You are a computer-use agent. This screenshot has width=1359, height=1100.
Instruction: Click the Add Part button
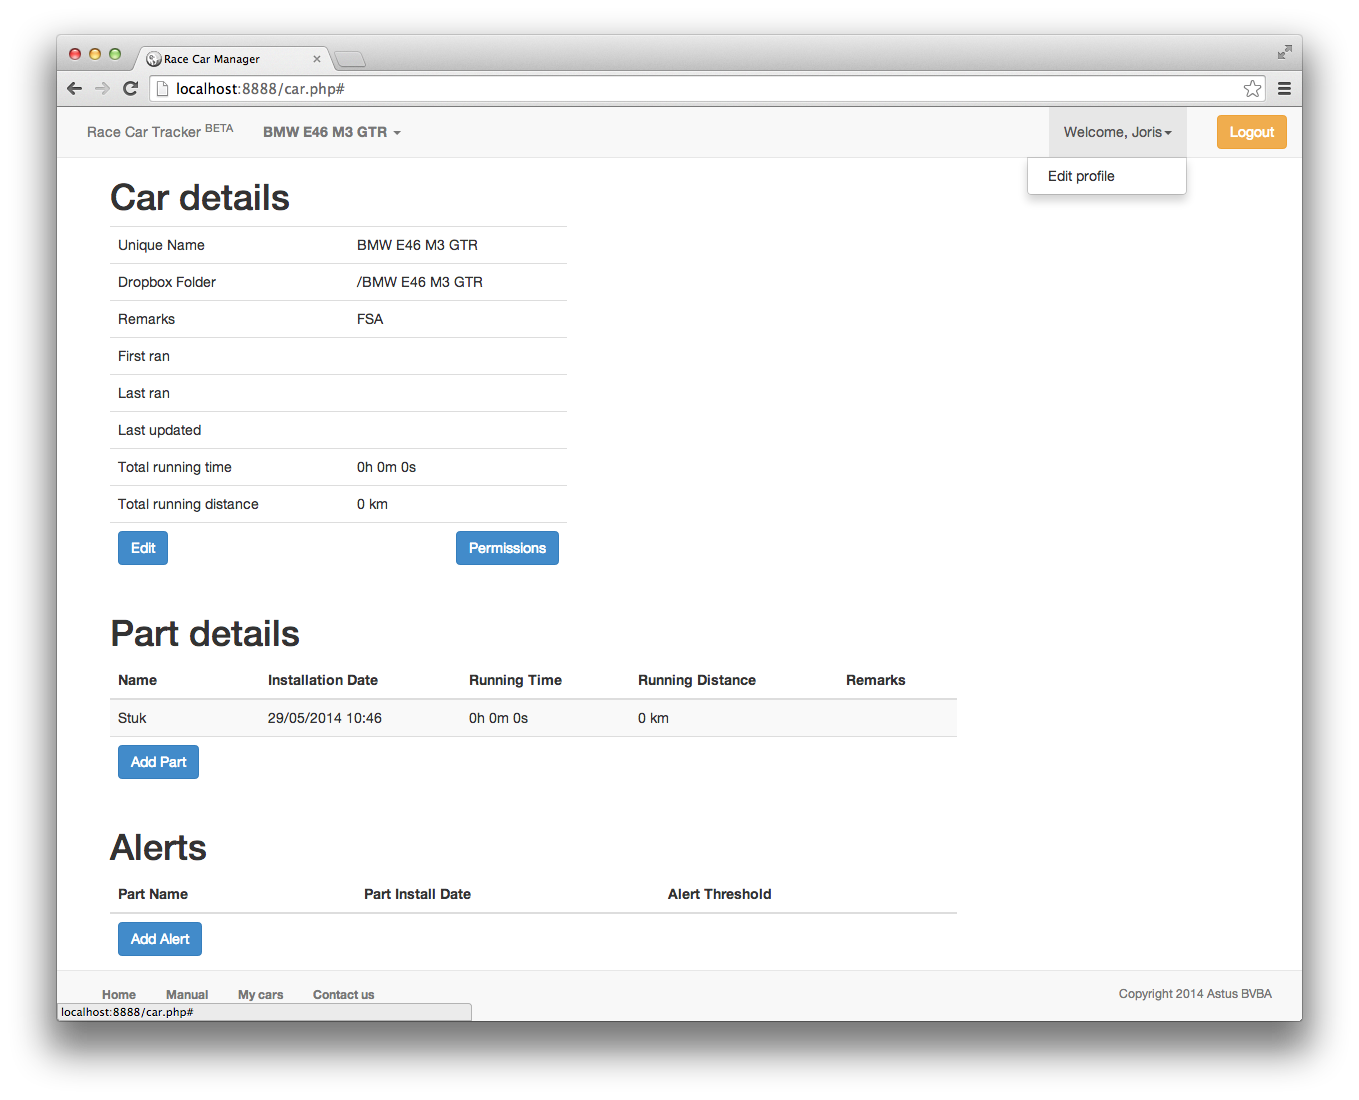click(158, 762)
